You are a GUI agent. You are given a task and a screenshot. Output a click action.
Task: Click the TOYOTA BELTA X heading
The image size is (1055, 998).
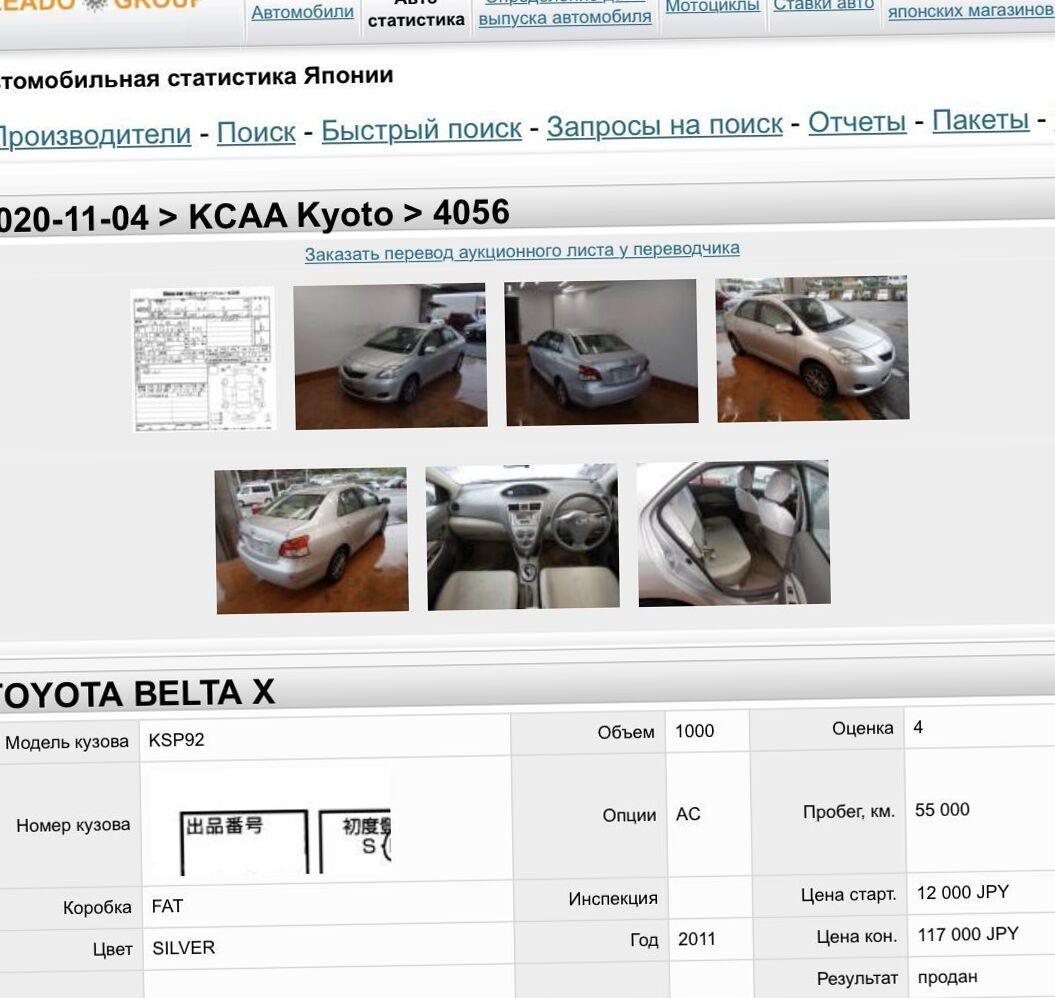[137, 694]
